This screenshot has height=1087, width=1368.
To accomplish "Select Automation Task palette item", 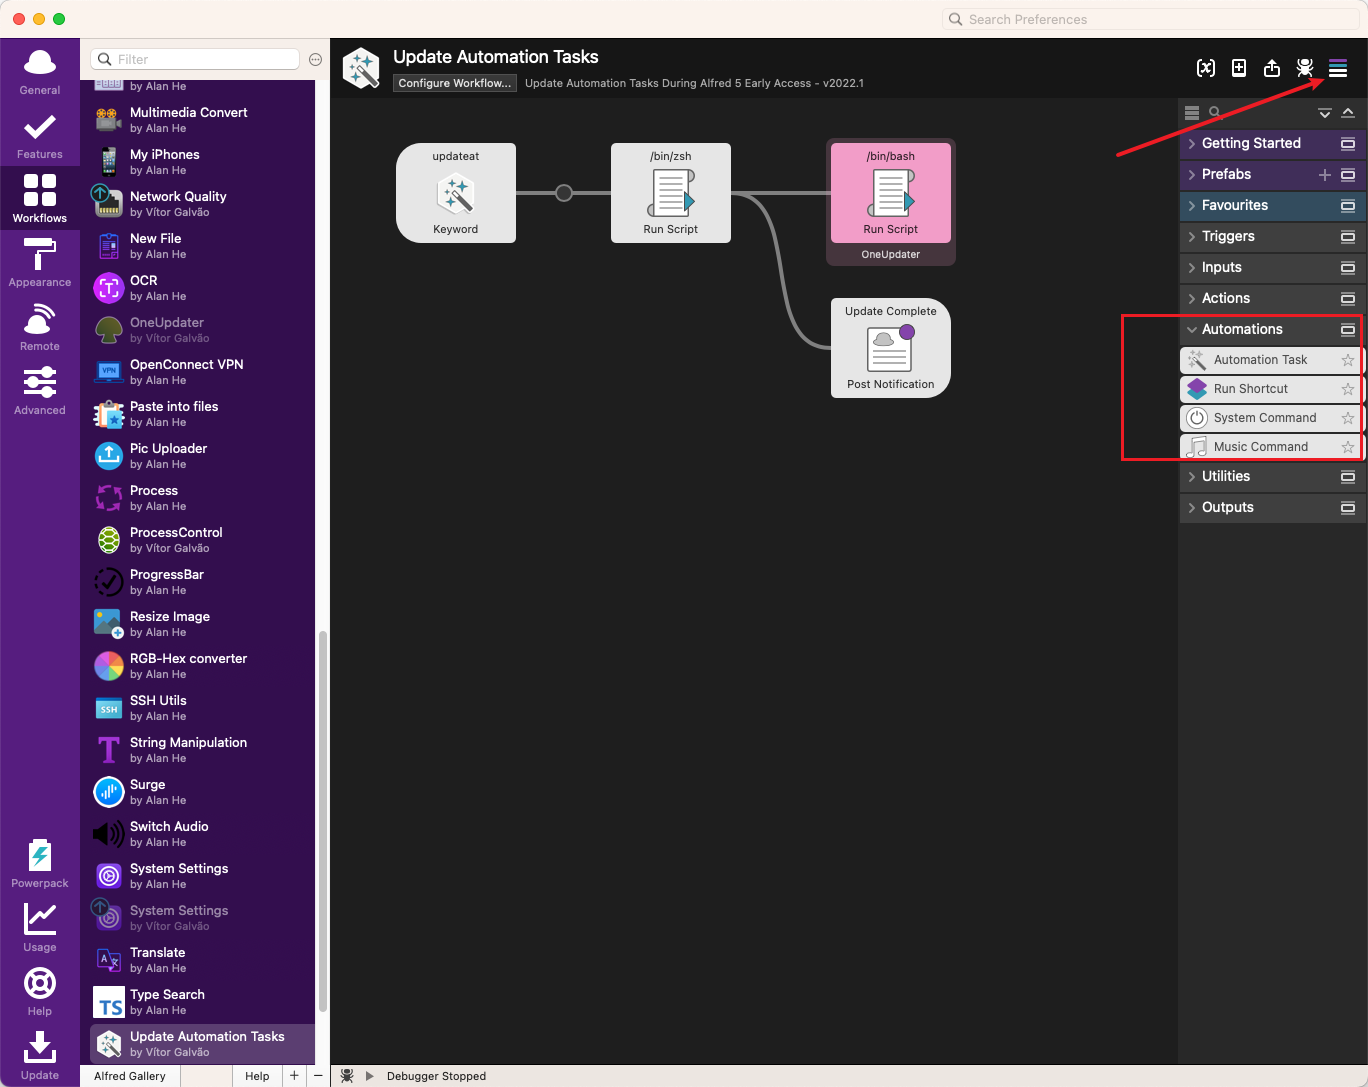I will point(1260,360).
